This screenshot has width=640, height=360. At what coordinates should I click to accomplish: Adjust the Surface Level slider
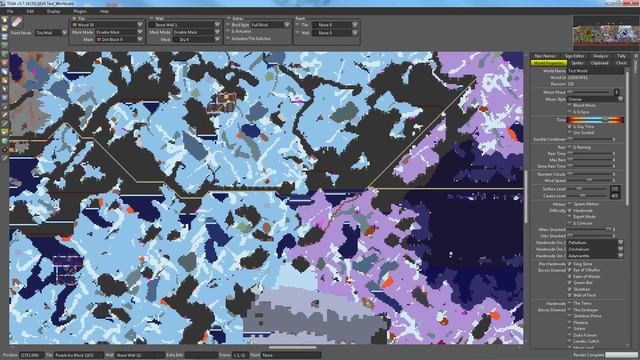tap(587, 189)
